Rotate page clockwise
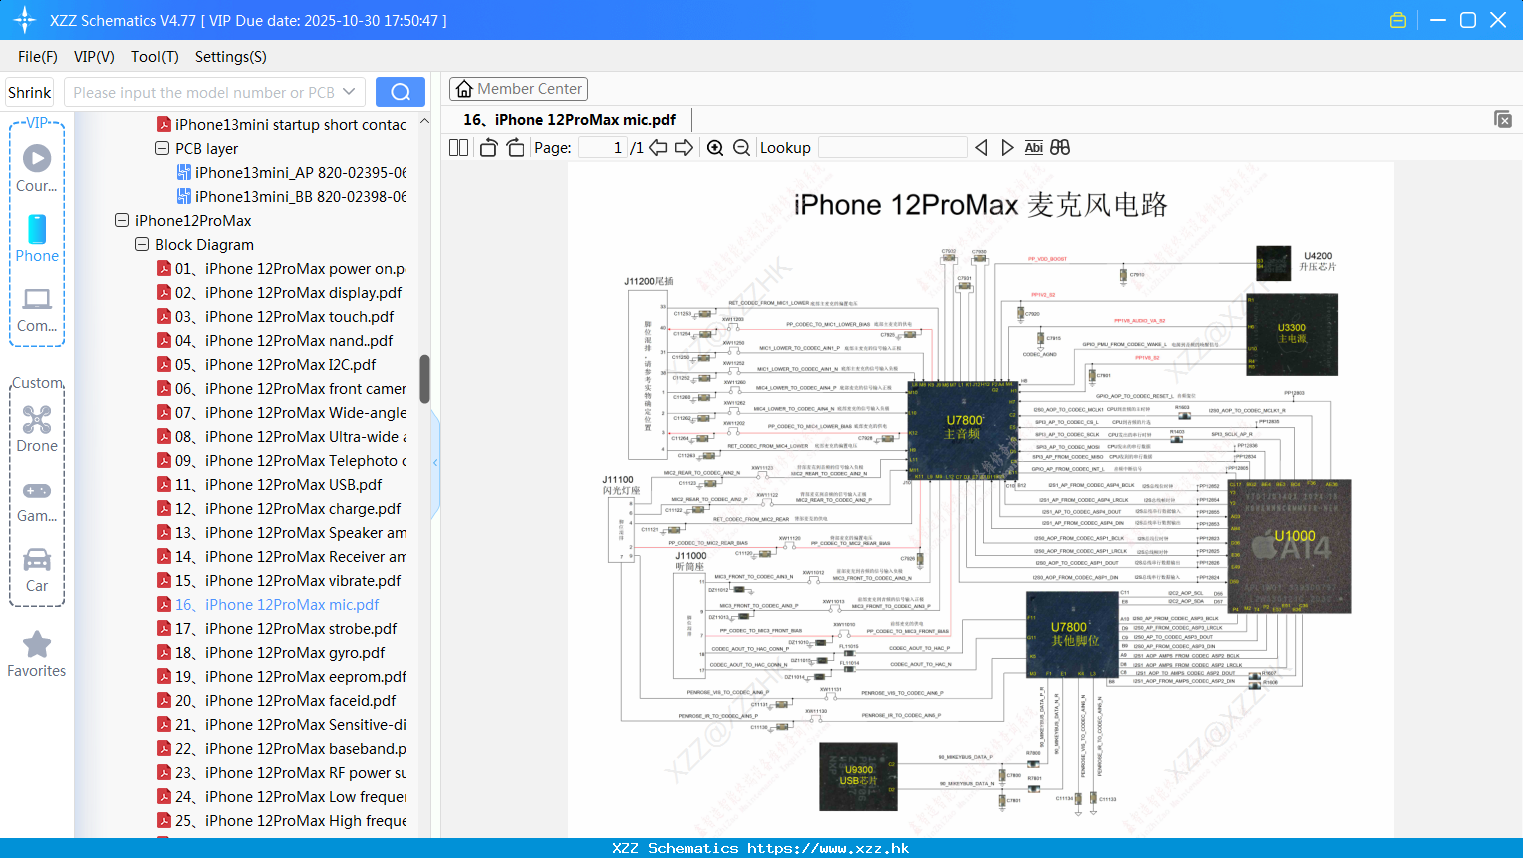Image resolution: width=1523 pixels, height=858 pixels. pos(515,147)
